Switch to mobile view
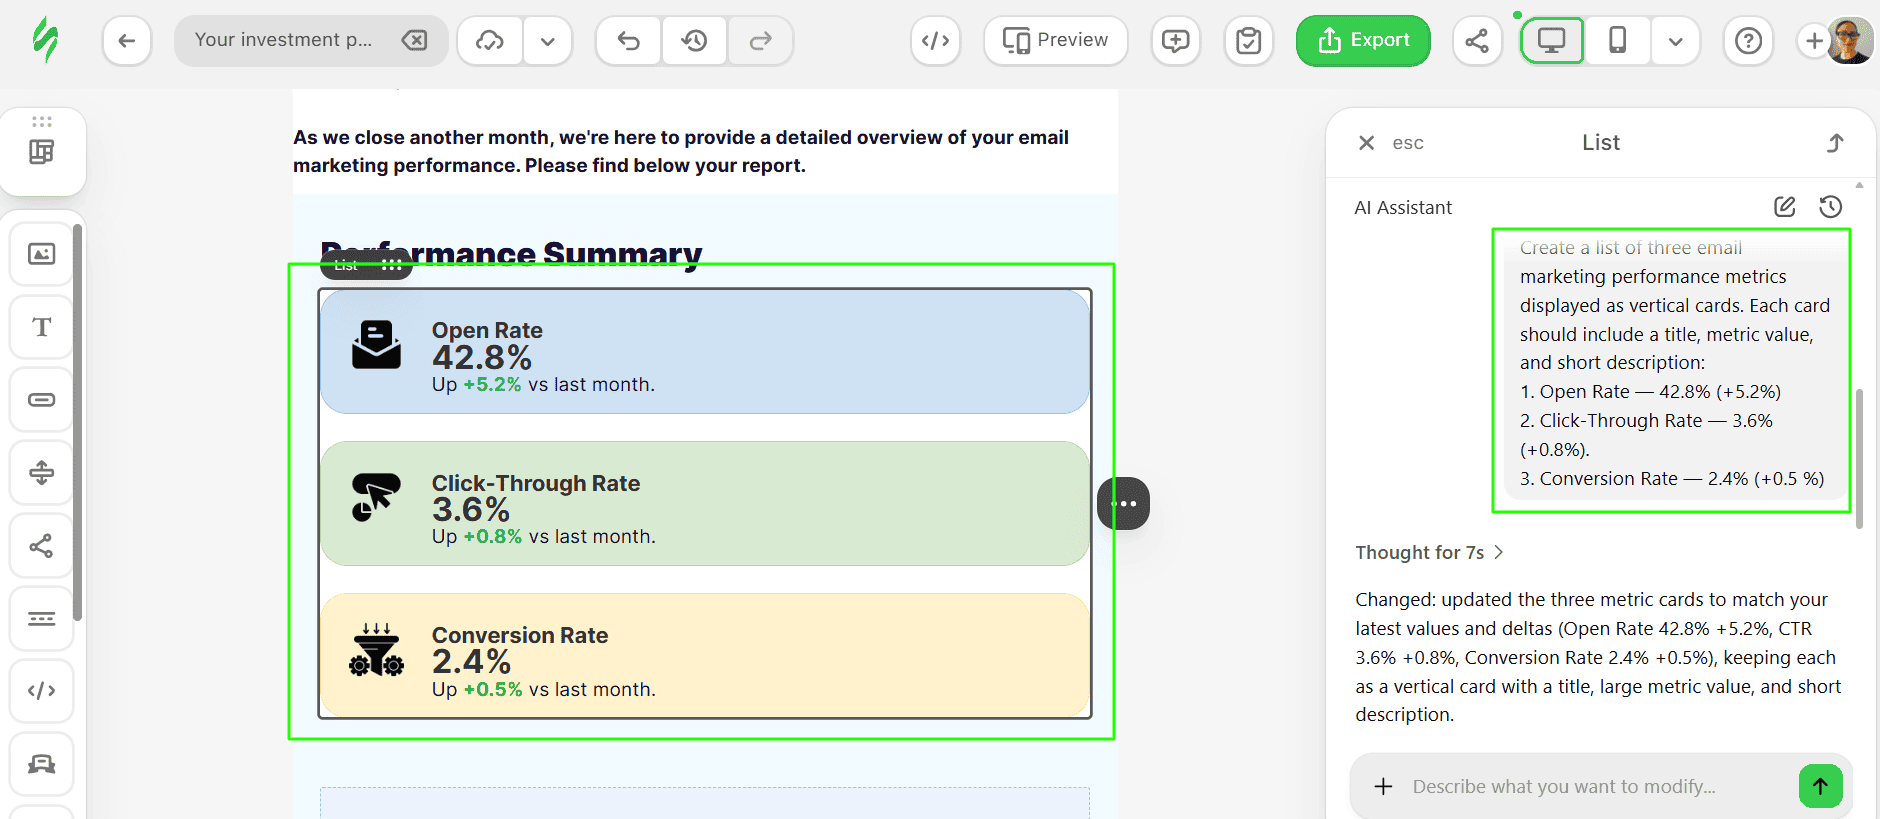Screen dimensions: 1880x819 pyautogui.click(x=1617, y=41)
